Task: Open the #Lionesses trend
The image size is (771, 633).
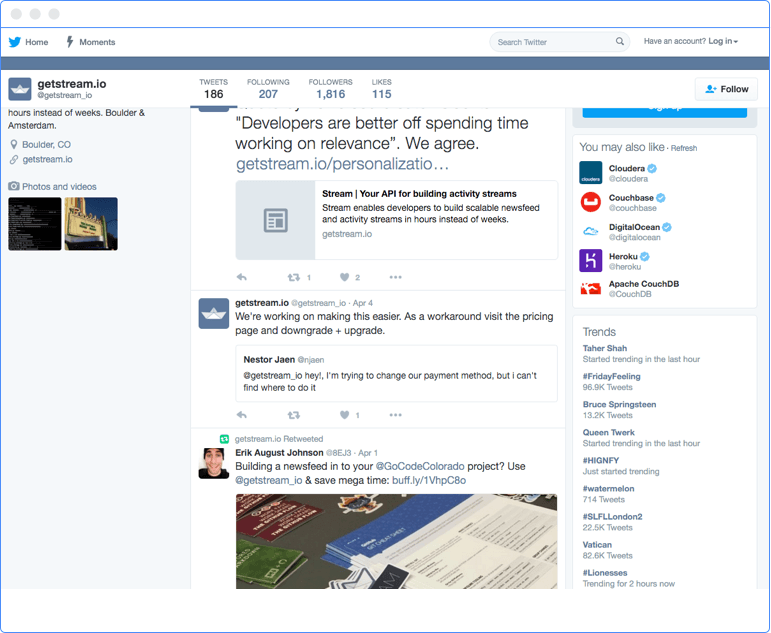Action: pyautogui.click(x=605, y=573)
